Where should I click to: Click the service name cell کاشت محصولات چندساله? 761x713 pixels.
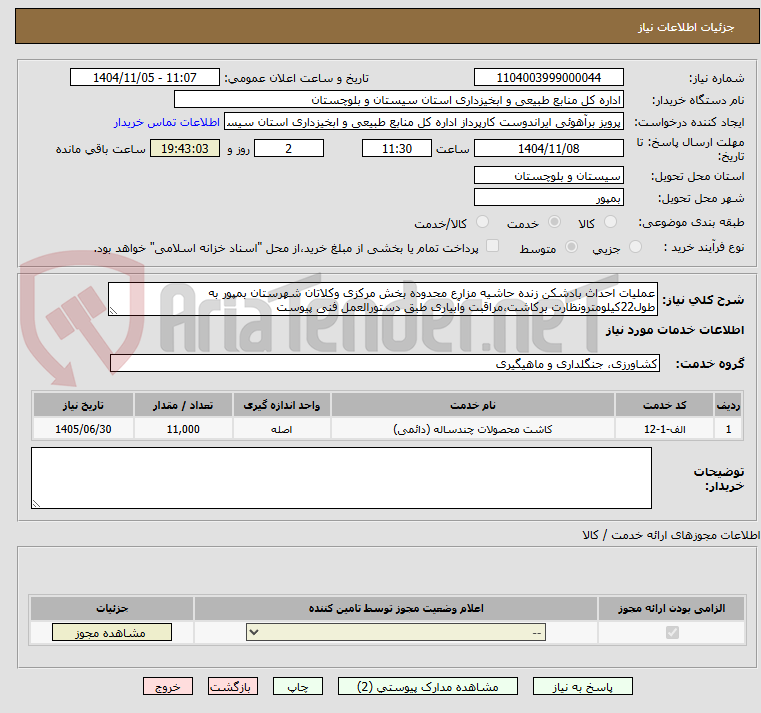point(473,430)
